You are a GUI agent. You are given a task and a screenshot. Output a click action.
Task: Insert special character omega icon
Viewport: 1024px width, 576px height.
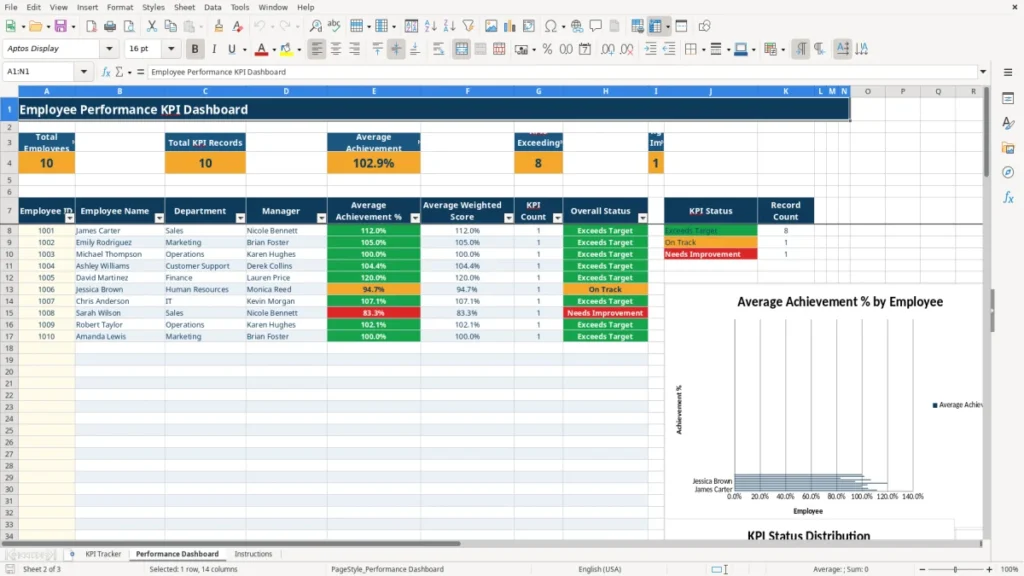point(551,26)
